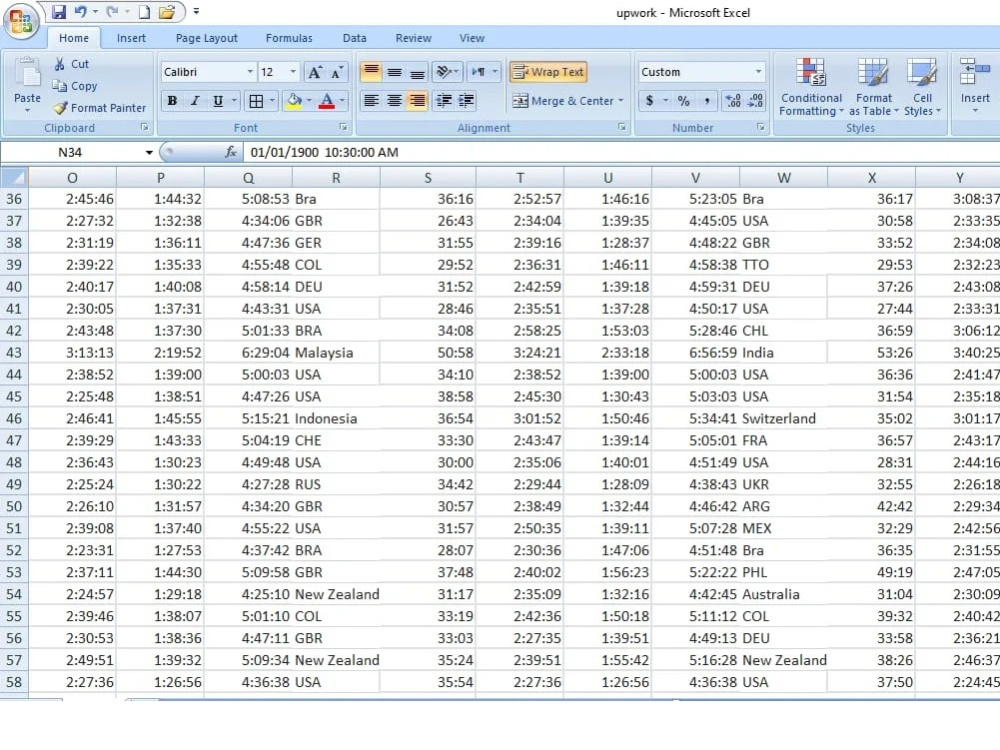Open Number group dialog launcher
1000x750 pixels.
click(x=761, y=128)
